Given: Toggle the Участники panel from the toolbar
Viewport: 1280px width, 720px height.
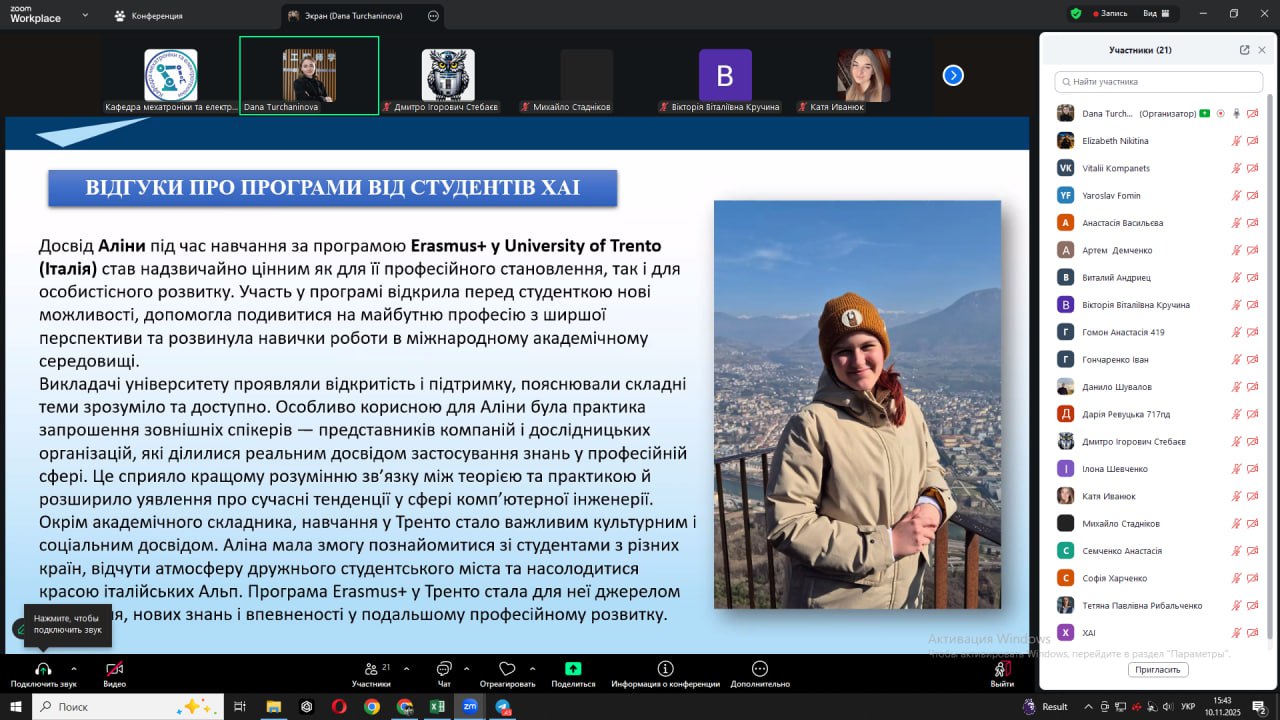Looking at the screenshot, I should coord(371,669).
